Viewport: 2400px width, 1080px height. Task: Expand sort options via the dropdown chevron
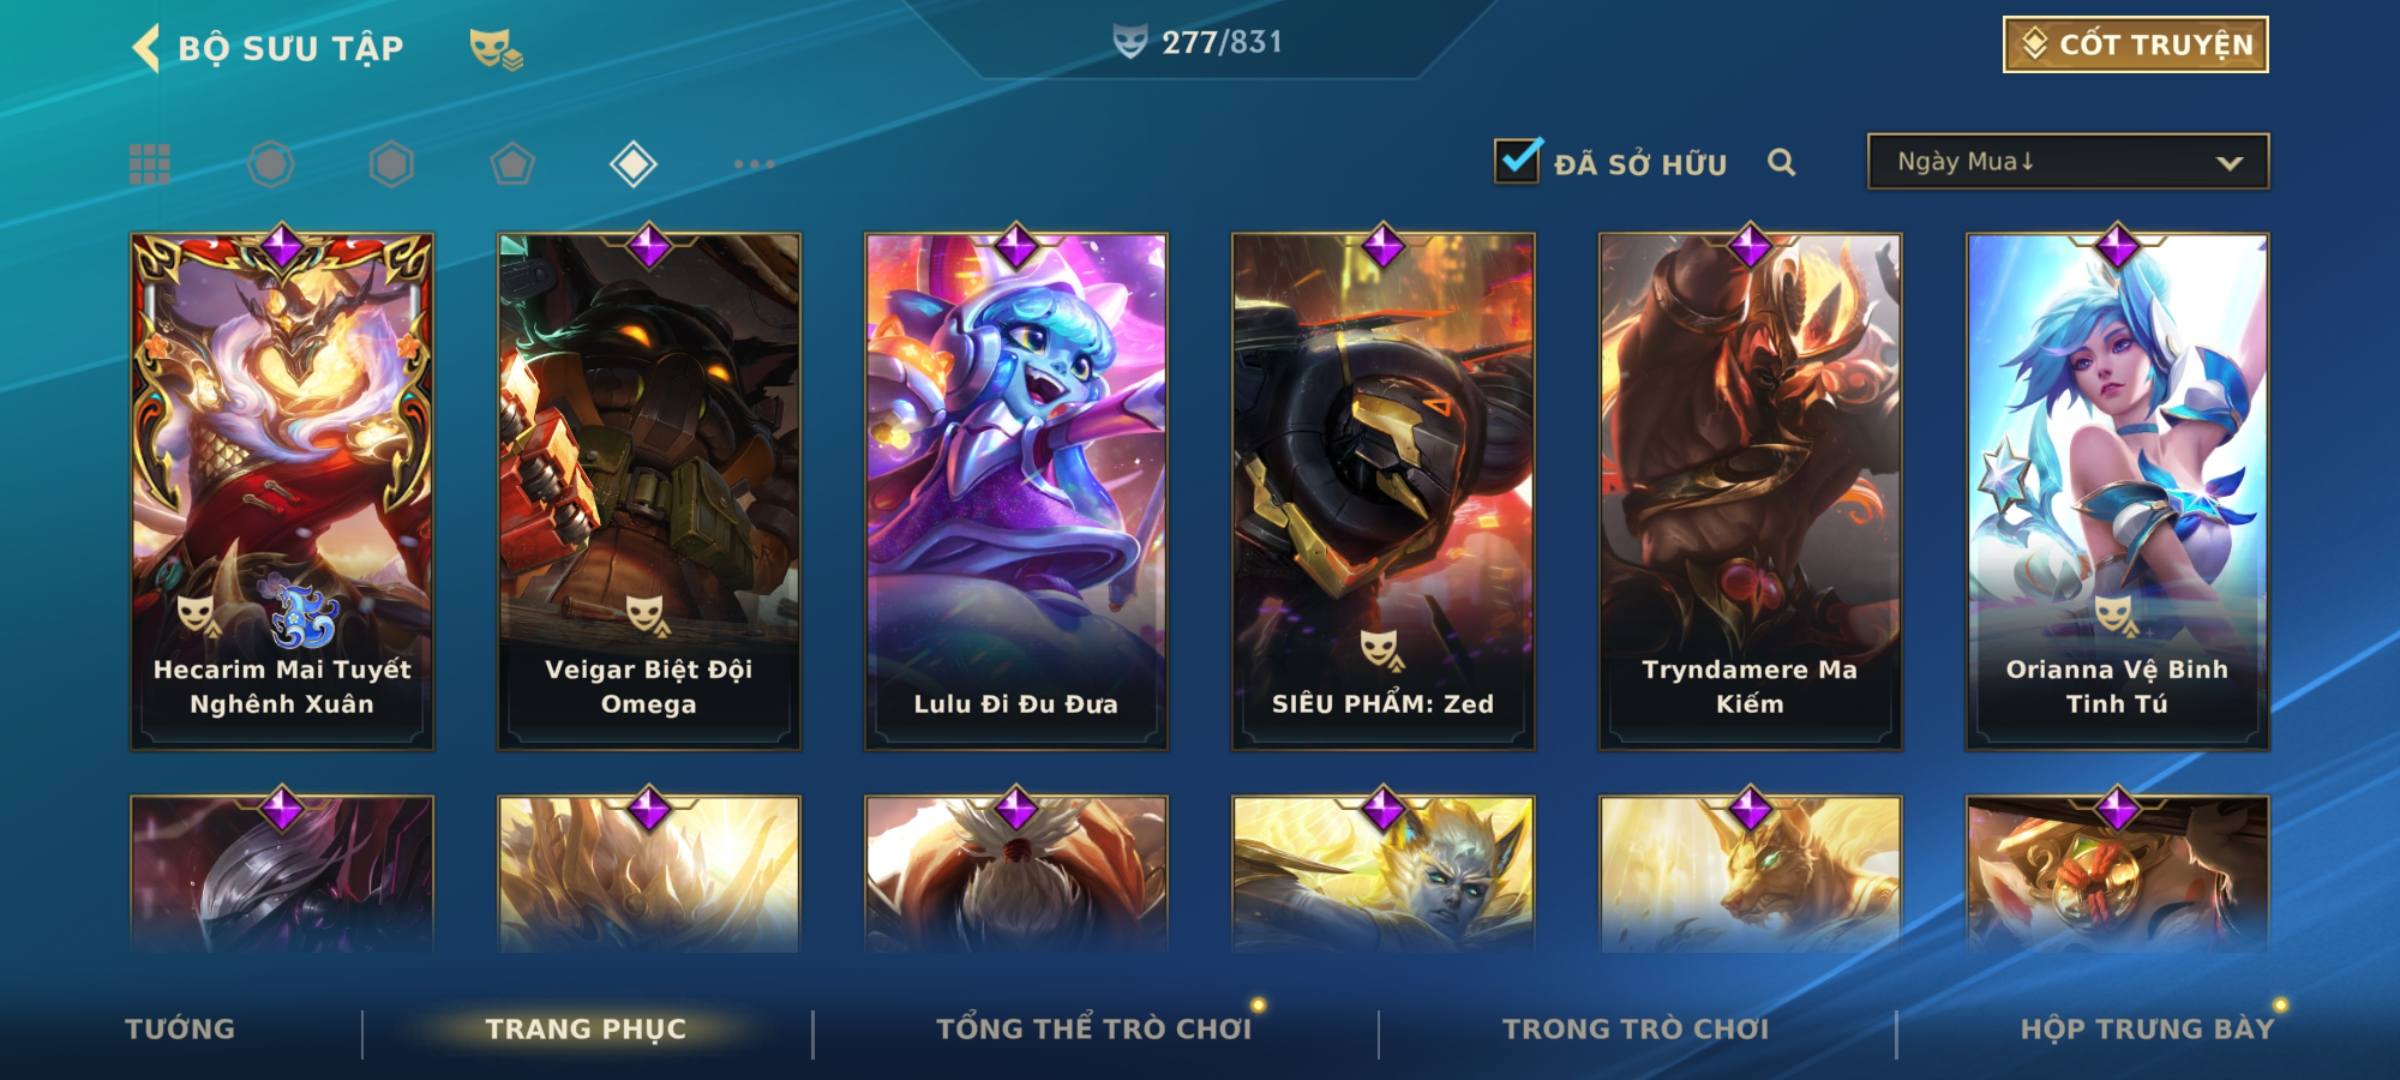pyautogui.click(x=2229, y=163)
